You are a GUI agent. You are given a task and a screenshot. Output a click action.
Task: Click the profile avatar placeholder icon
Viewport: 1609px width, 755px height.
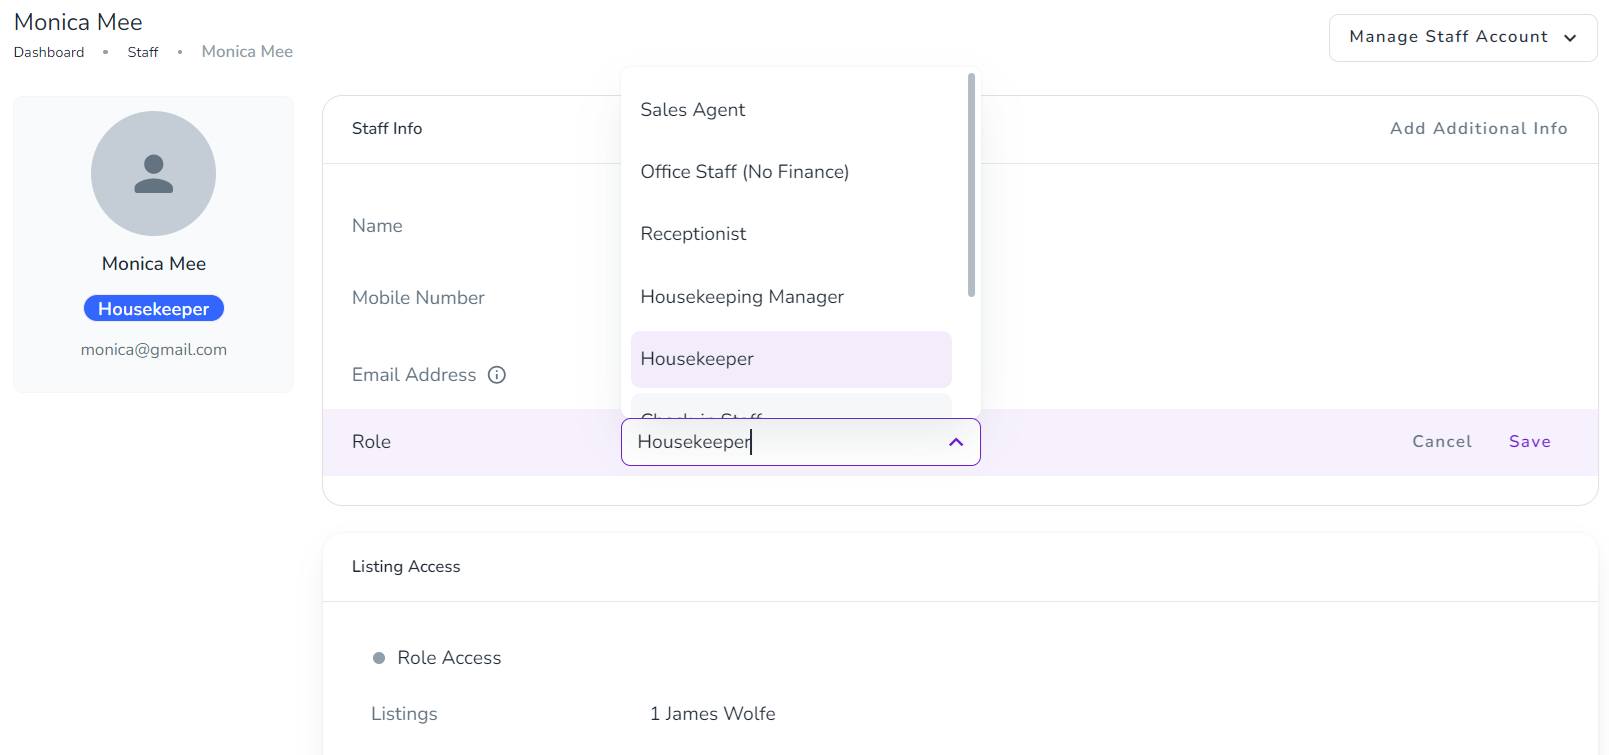click(x=153, y=174)
